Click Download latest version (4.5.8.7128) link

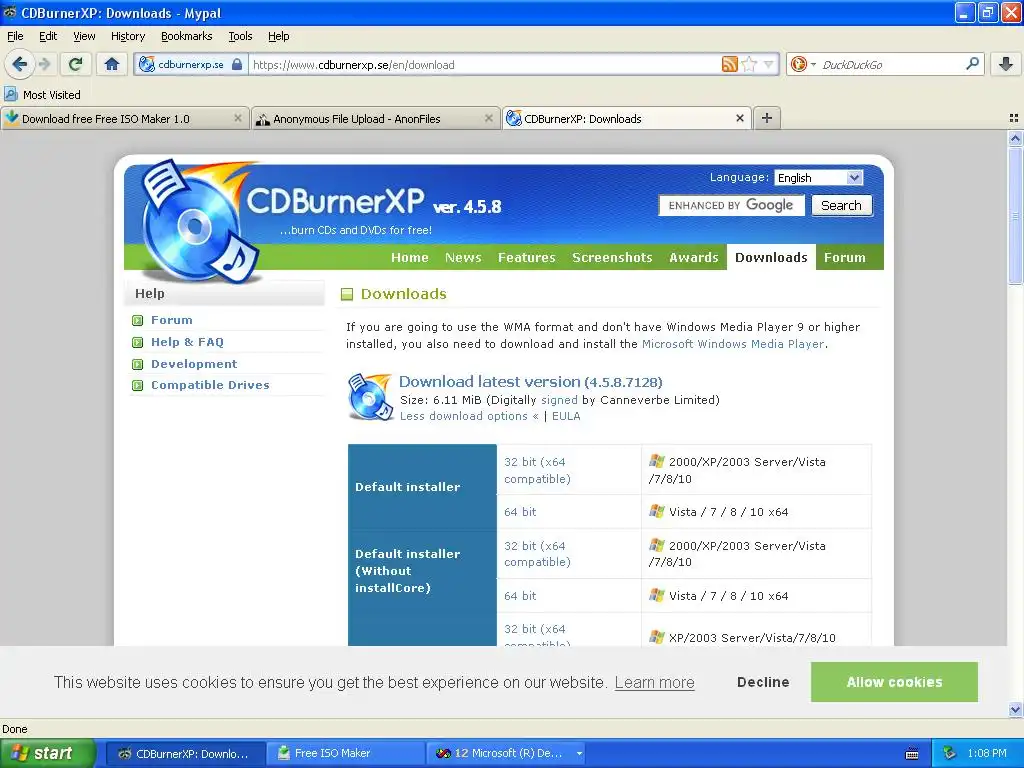530,381
